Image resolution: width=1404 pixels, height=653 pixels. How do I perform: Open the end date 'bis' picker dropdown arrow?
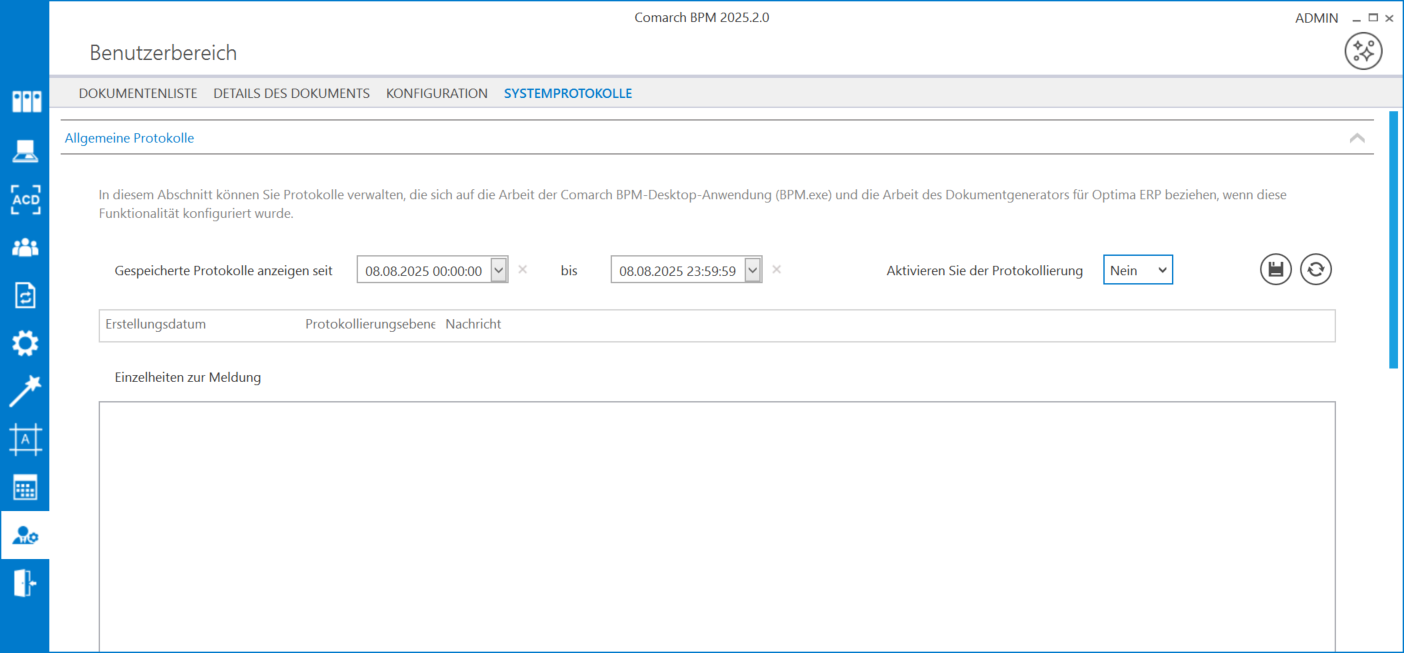pos(752,270)
